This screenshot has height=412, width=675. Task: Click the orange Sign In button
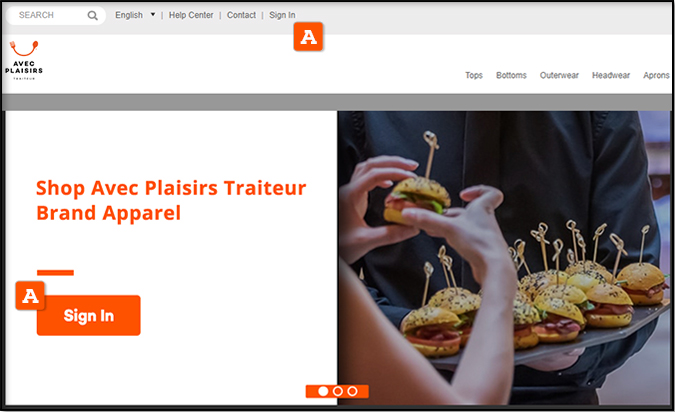click(89, 316)
